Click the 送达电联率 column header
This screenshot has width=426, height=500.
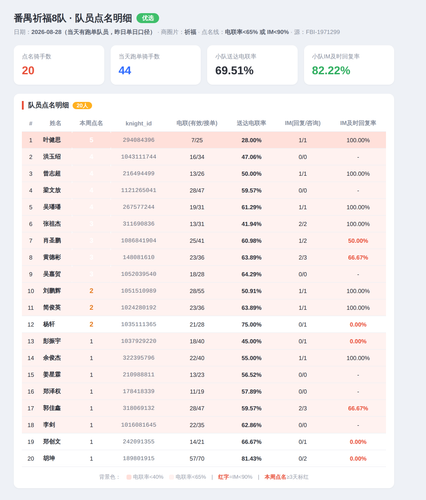tap(251, 123)
